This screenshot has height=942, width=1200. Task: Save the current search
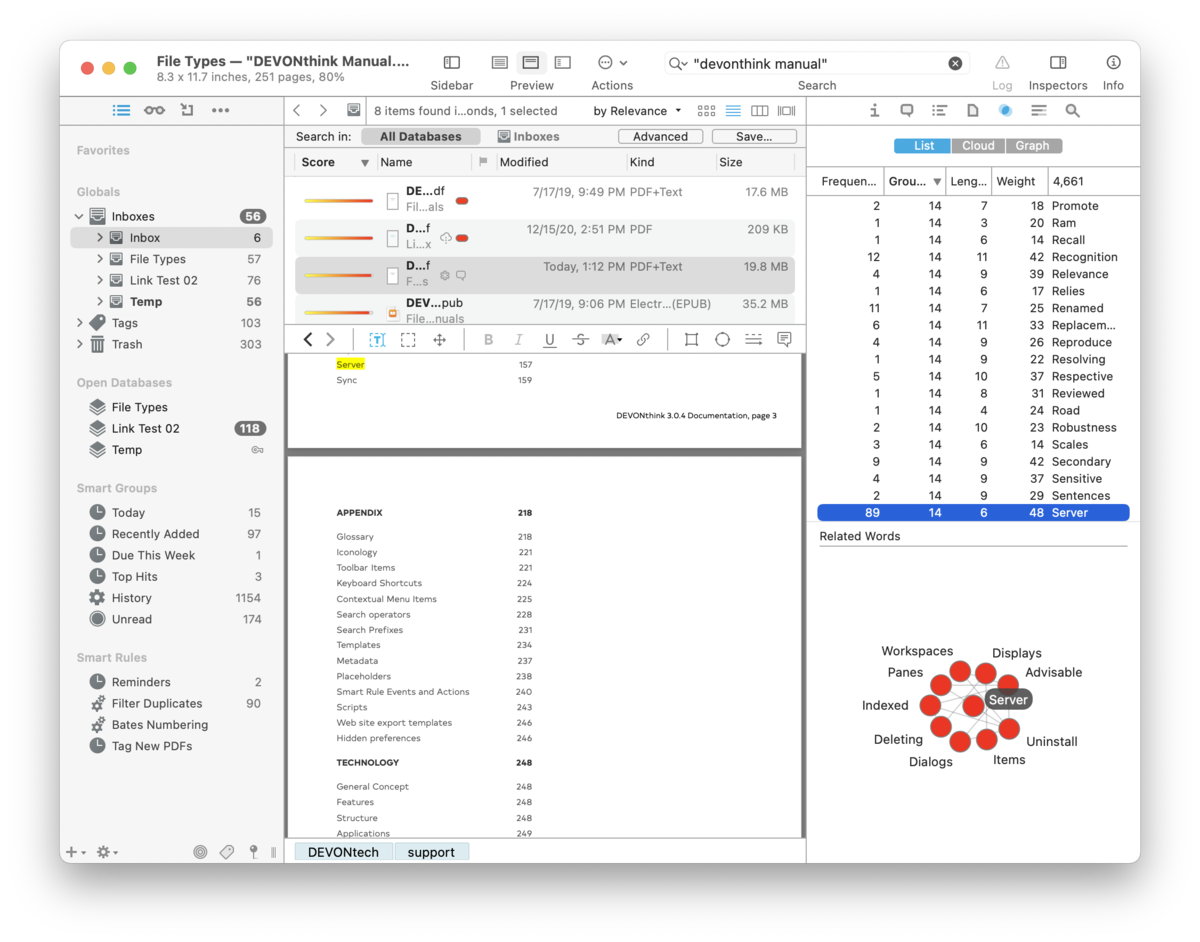tap(754, 137)
